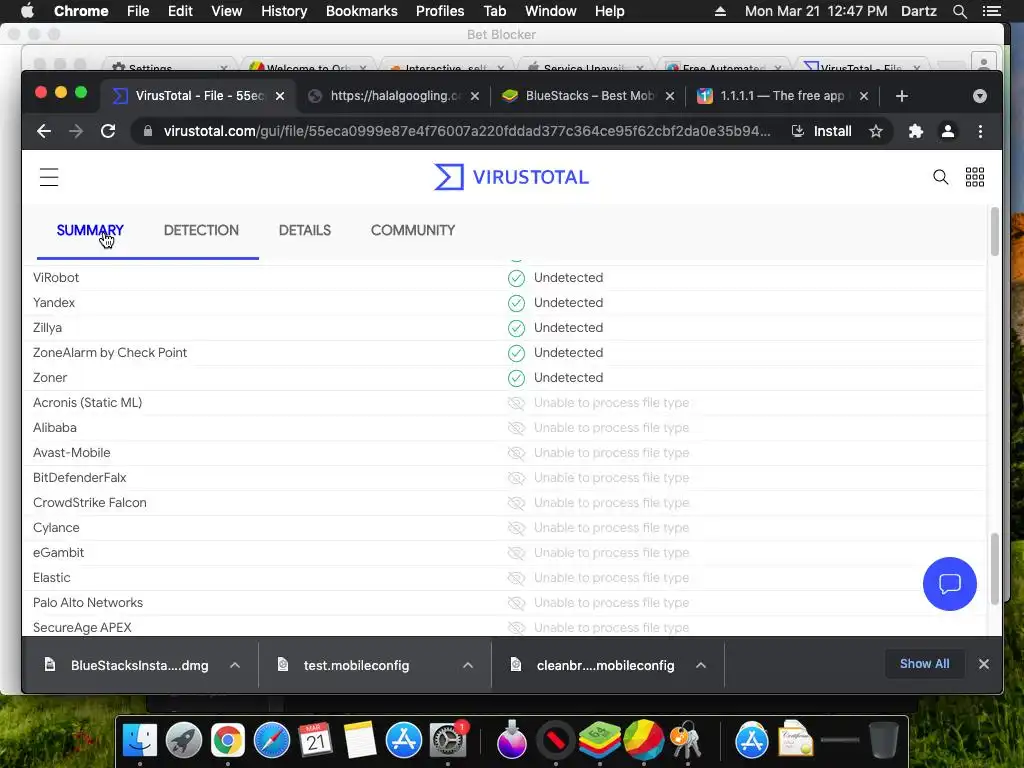Expand options for cleanbr mobileconfig download

pos(701,665)
